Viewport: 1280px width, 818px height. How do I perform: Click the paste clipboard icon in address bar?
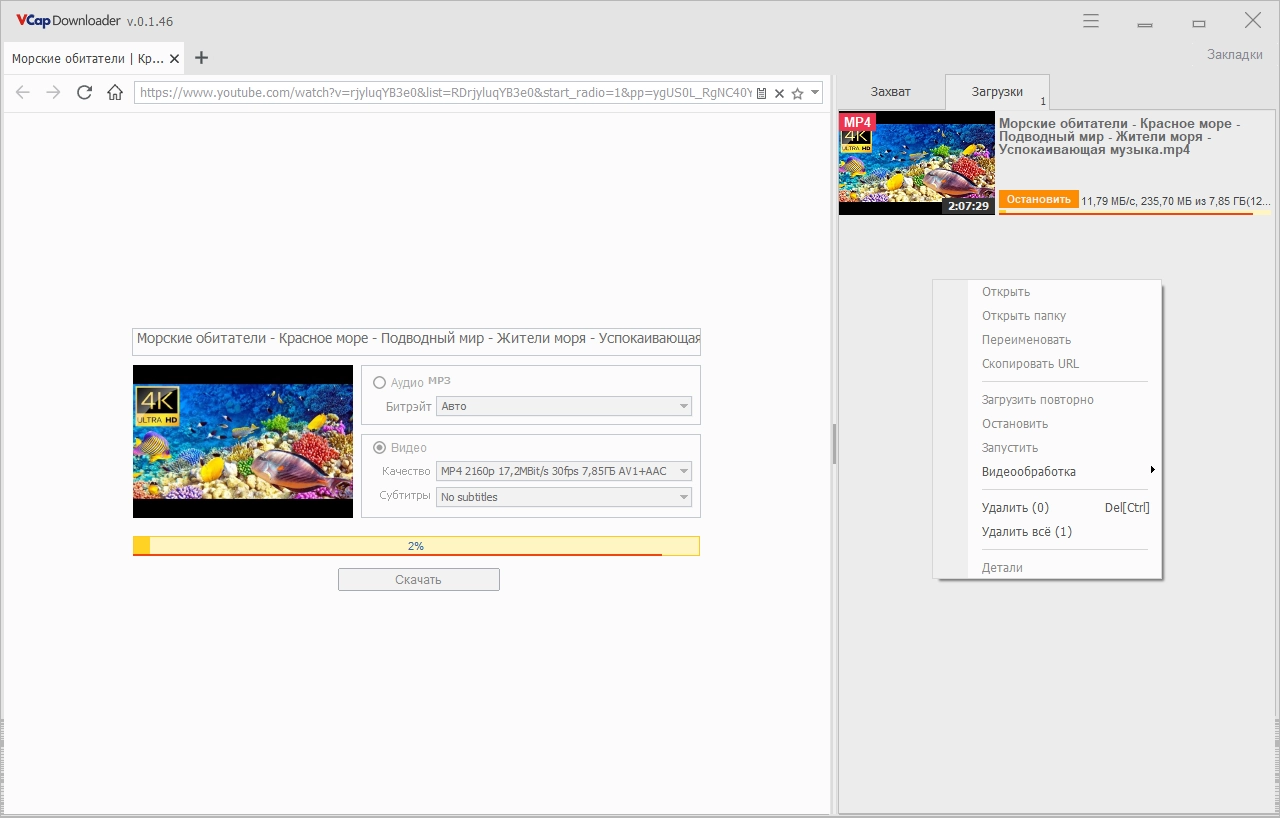(762, 93)
